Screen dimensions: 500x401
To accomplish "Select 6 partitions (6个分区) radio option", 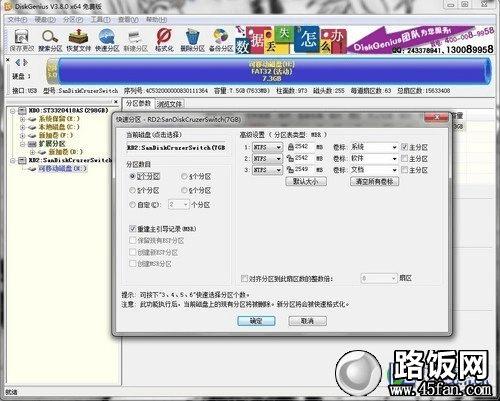I will (x=184, y=190).
